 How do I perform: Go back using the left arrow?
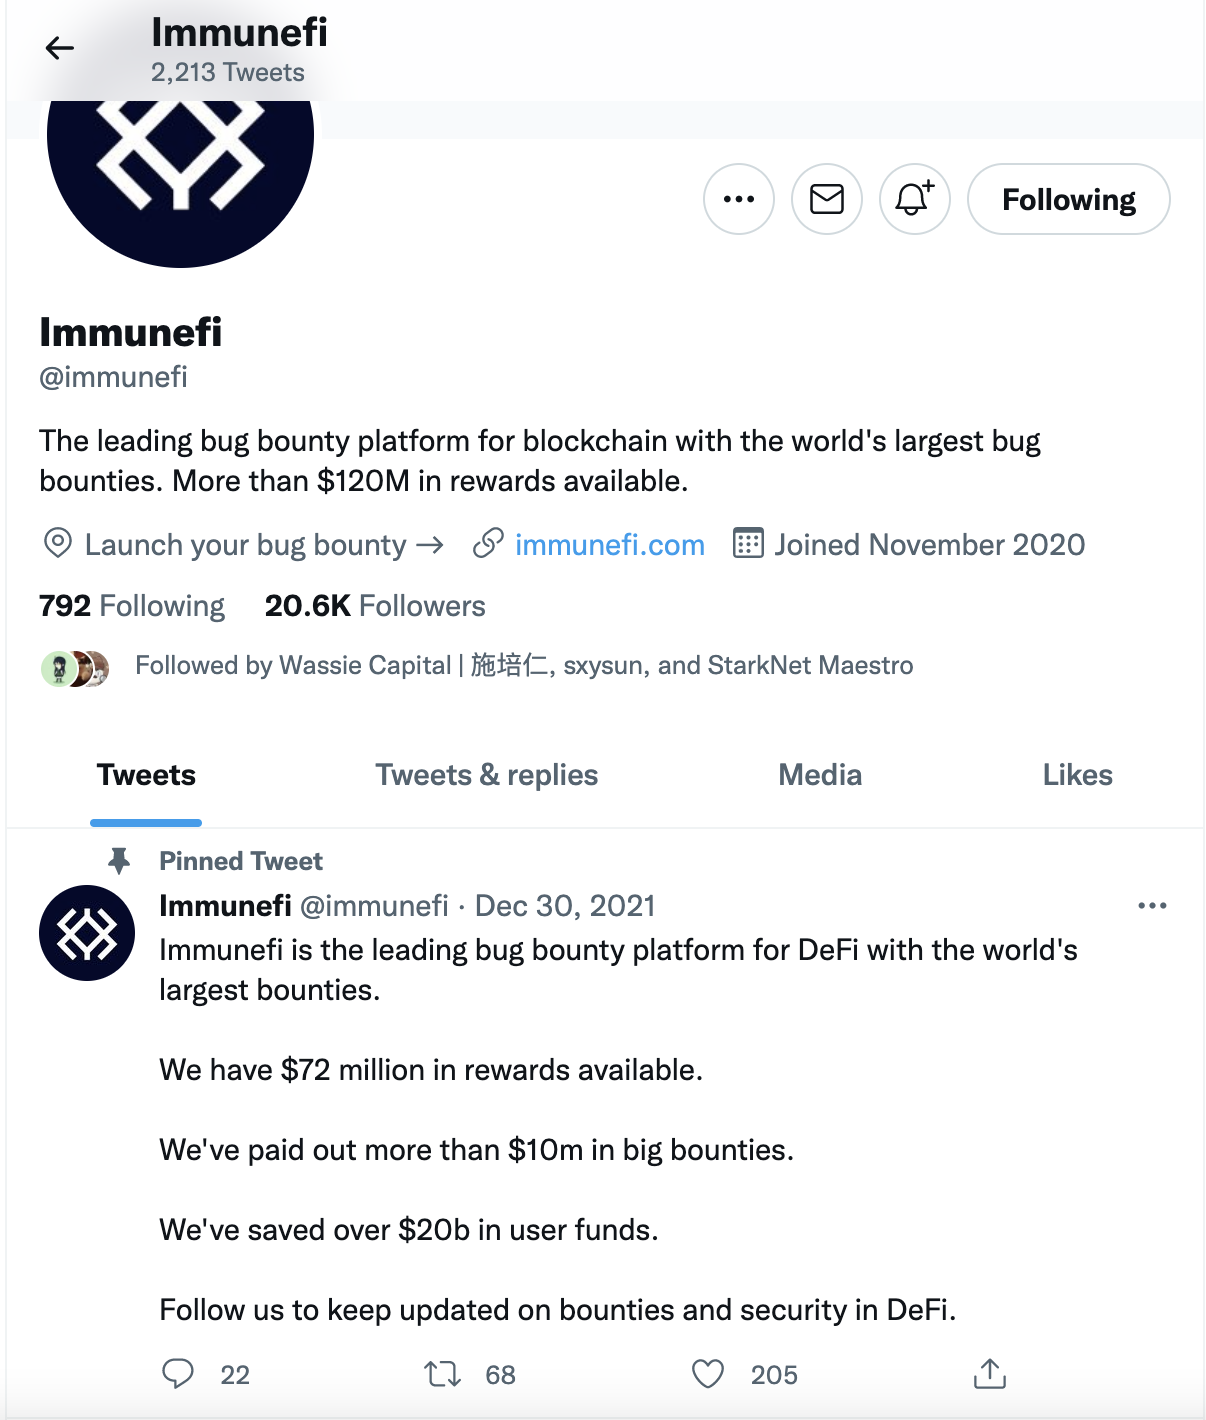coord(60,48)
